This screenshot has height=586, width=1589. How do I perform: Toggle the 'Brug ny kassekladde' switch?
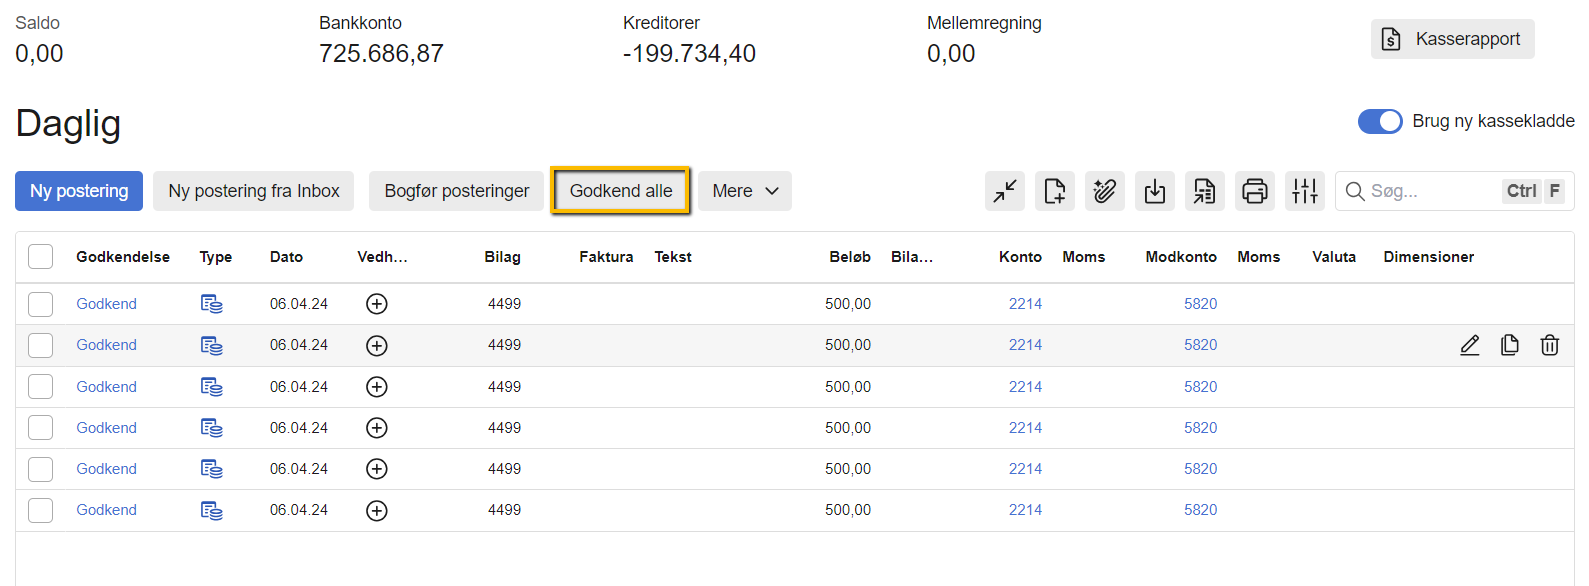(1379, 121)
